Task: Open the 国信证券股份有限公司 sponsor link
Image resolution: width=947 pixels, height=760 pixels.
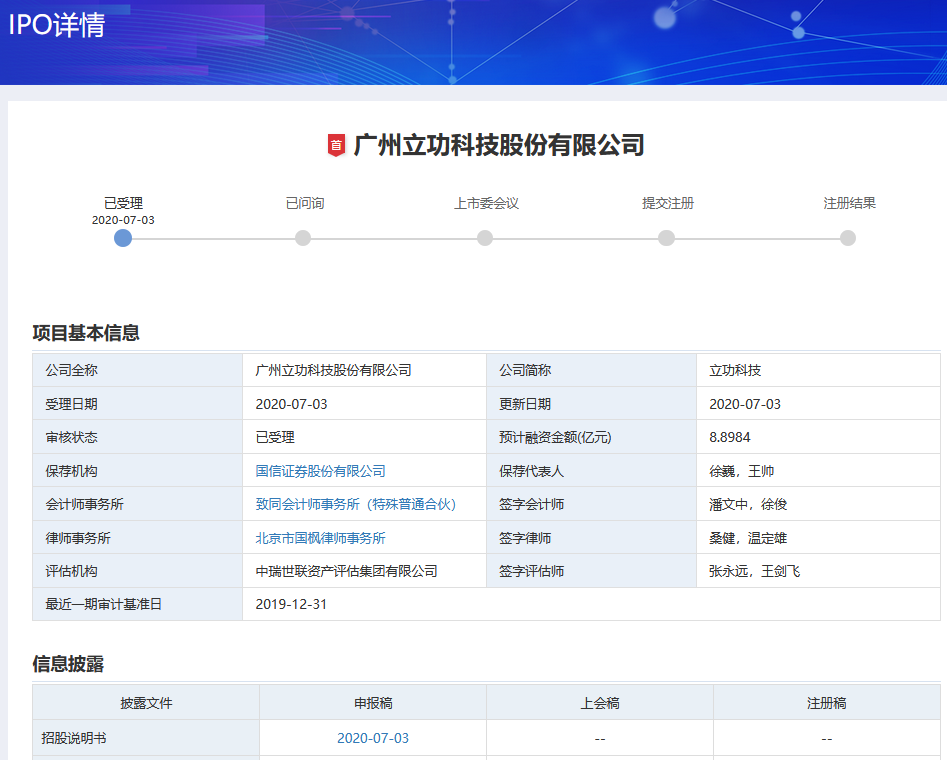Action: 321,471
